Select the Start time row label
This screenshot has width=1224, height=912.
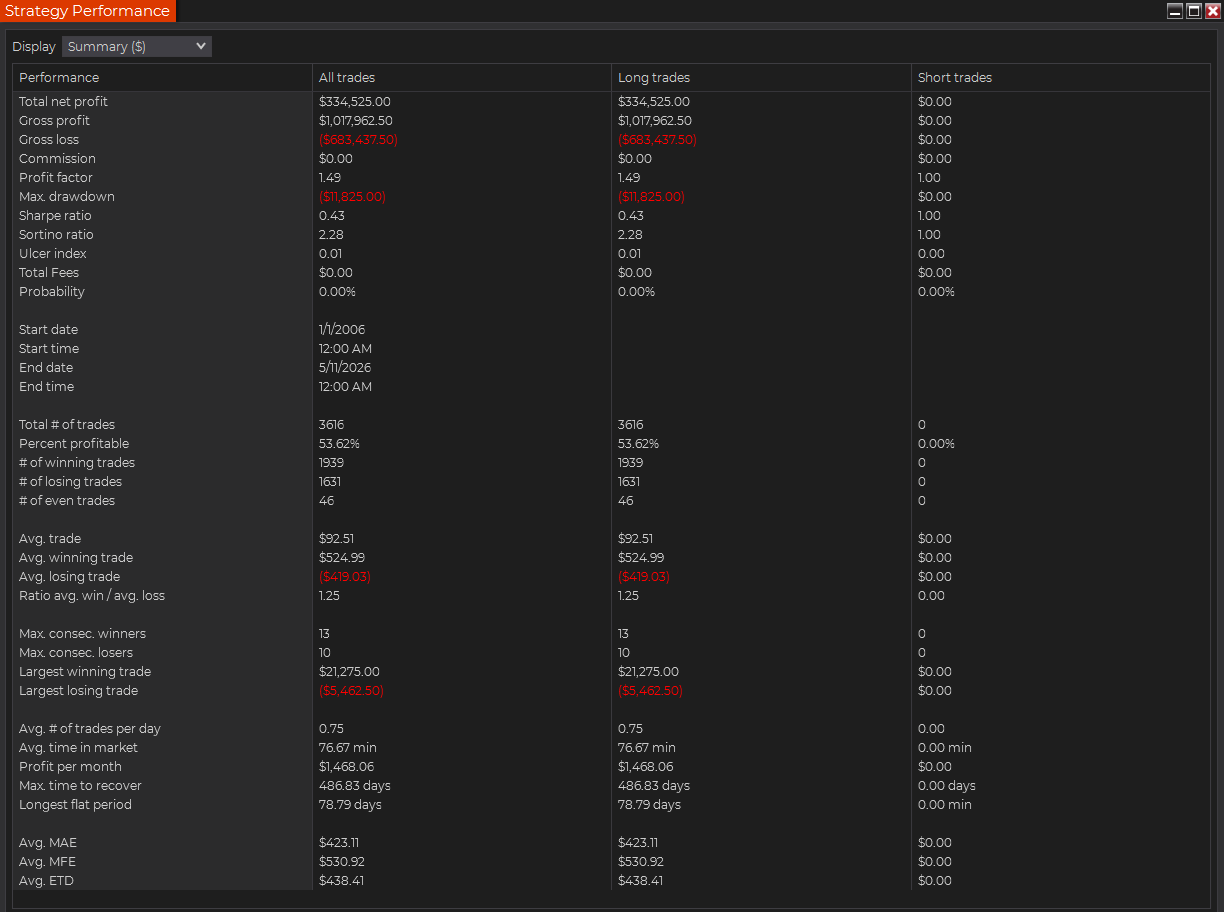49,349
